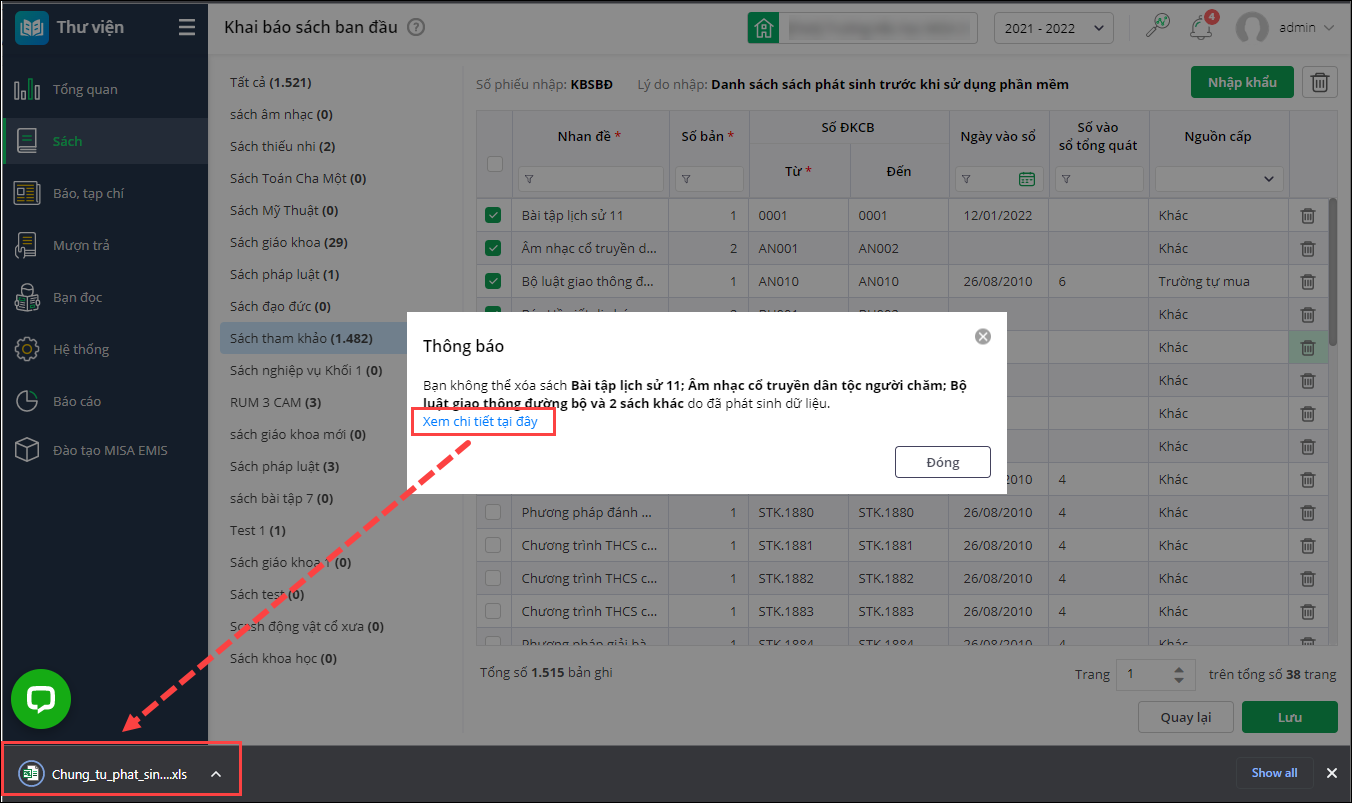The width and height of the screenshot is (1352, 803).
Task: Click the page number stepper arrows
Action: point(1180,674)
